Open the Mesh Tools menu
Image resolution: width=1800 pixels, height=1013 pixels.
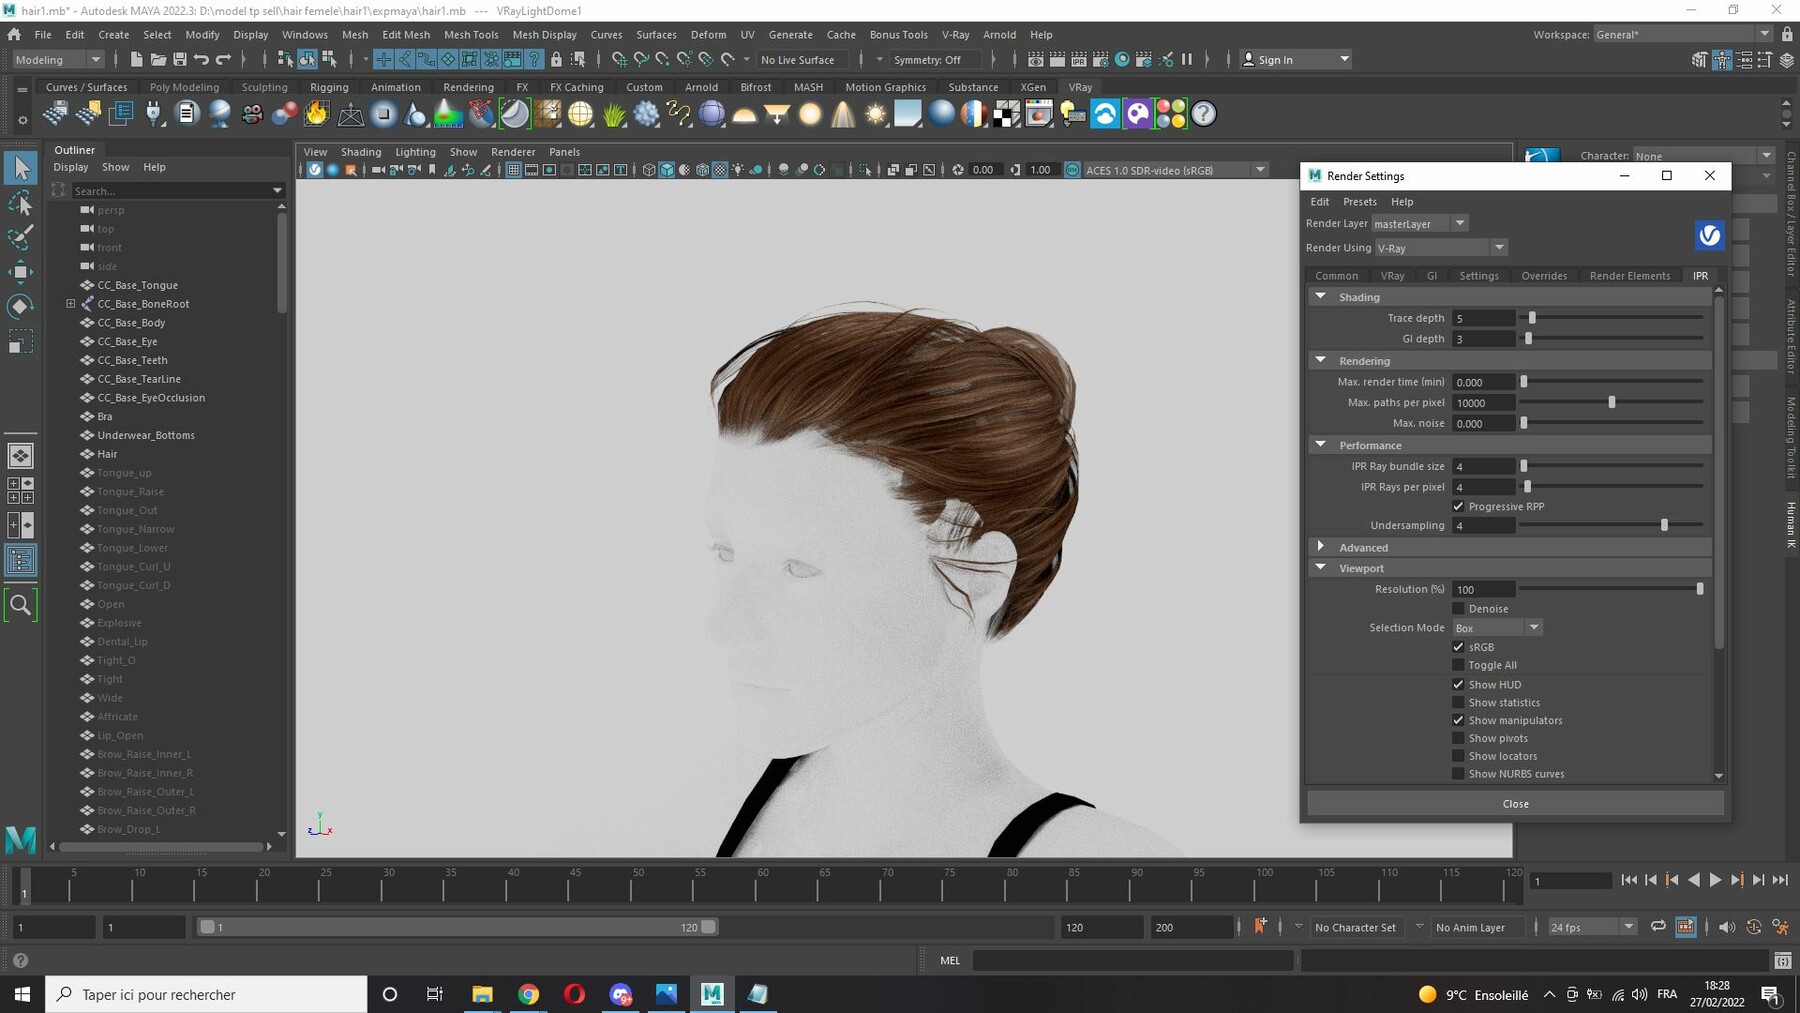click(x=471, y=35)
